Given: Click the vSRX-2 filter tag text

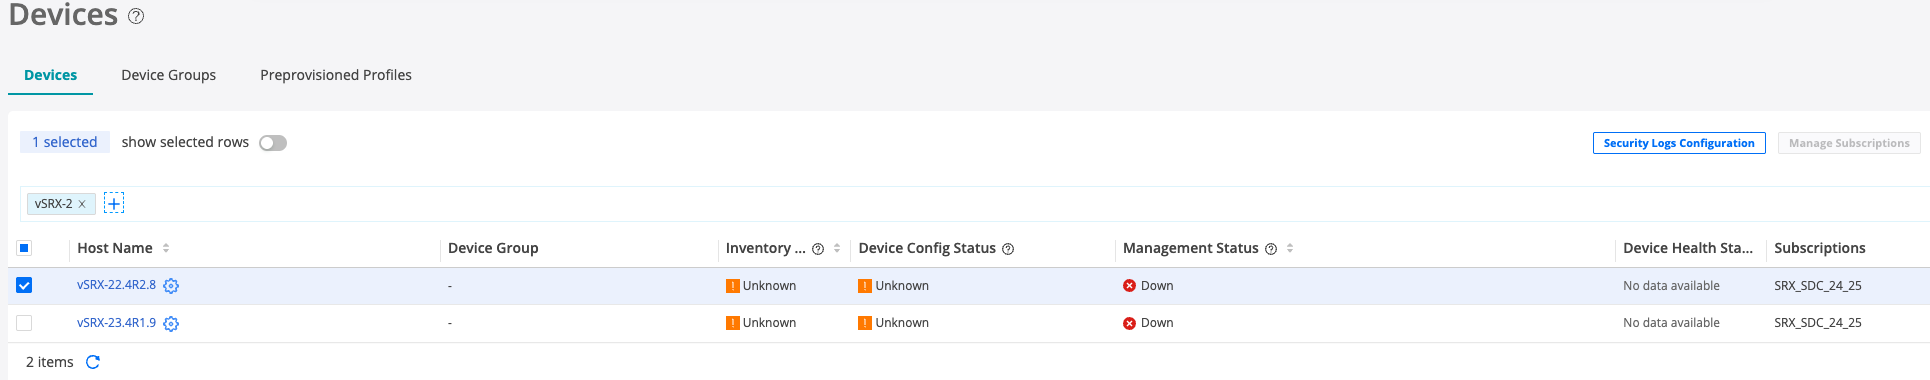Looking at the screenshot, I should (53, 204).
